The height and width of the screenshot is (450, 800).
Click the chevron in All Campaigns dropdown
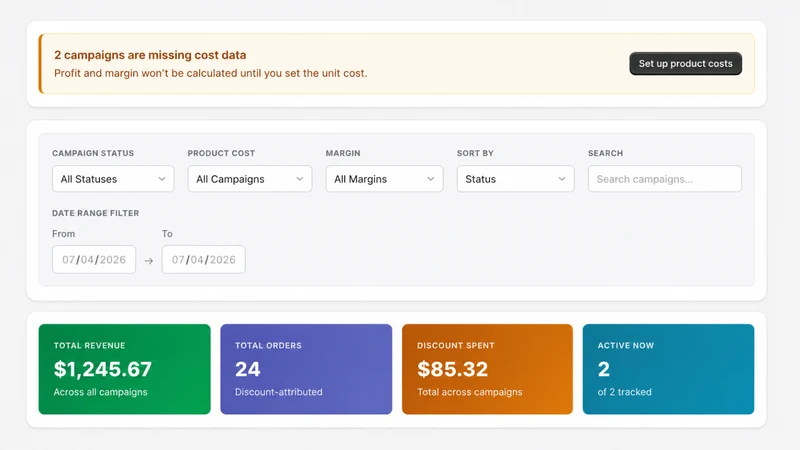pos(299,179)
